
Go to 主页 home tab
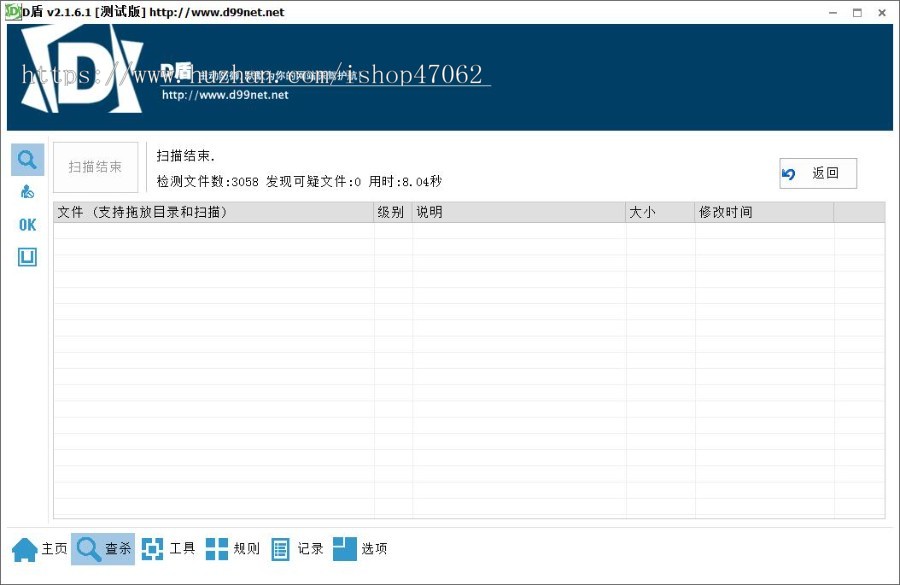[40, 549]
